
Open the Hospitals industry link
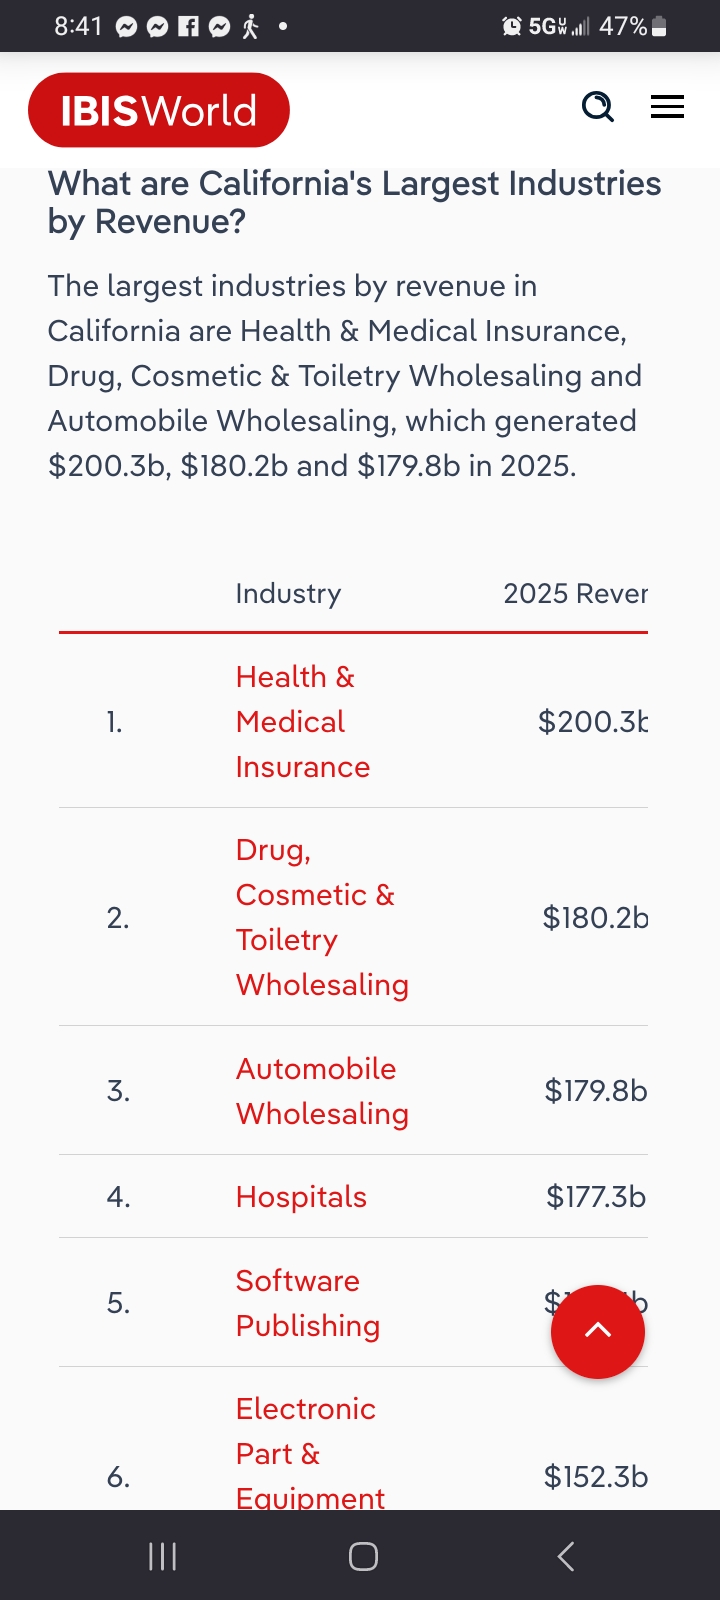pyautogui.click(x=301, y=1197)
